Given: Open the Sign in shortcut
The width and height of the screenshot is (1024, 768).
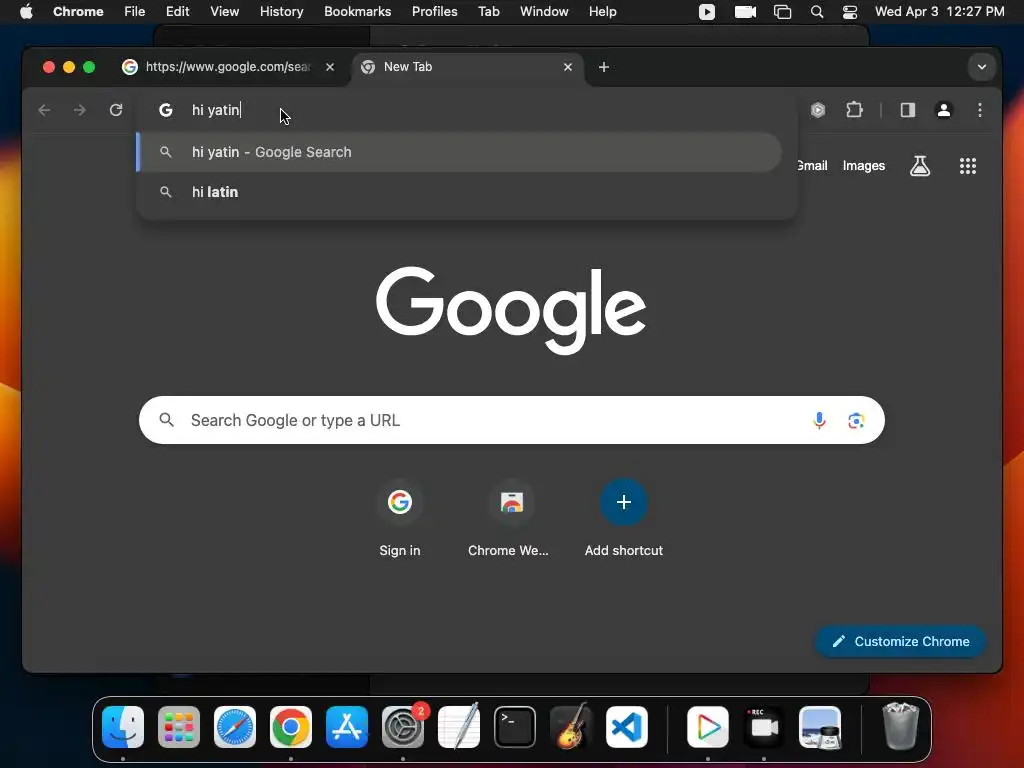Looking at the screenshot, I should 400,520.
